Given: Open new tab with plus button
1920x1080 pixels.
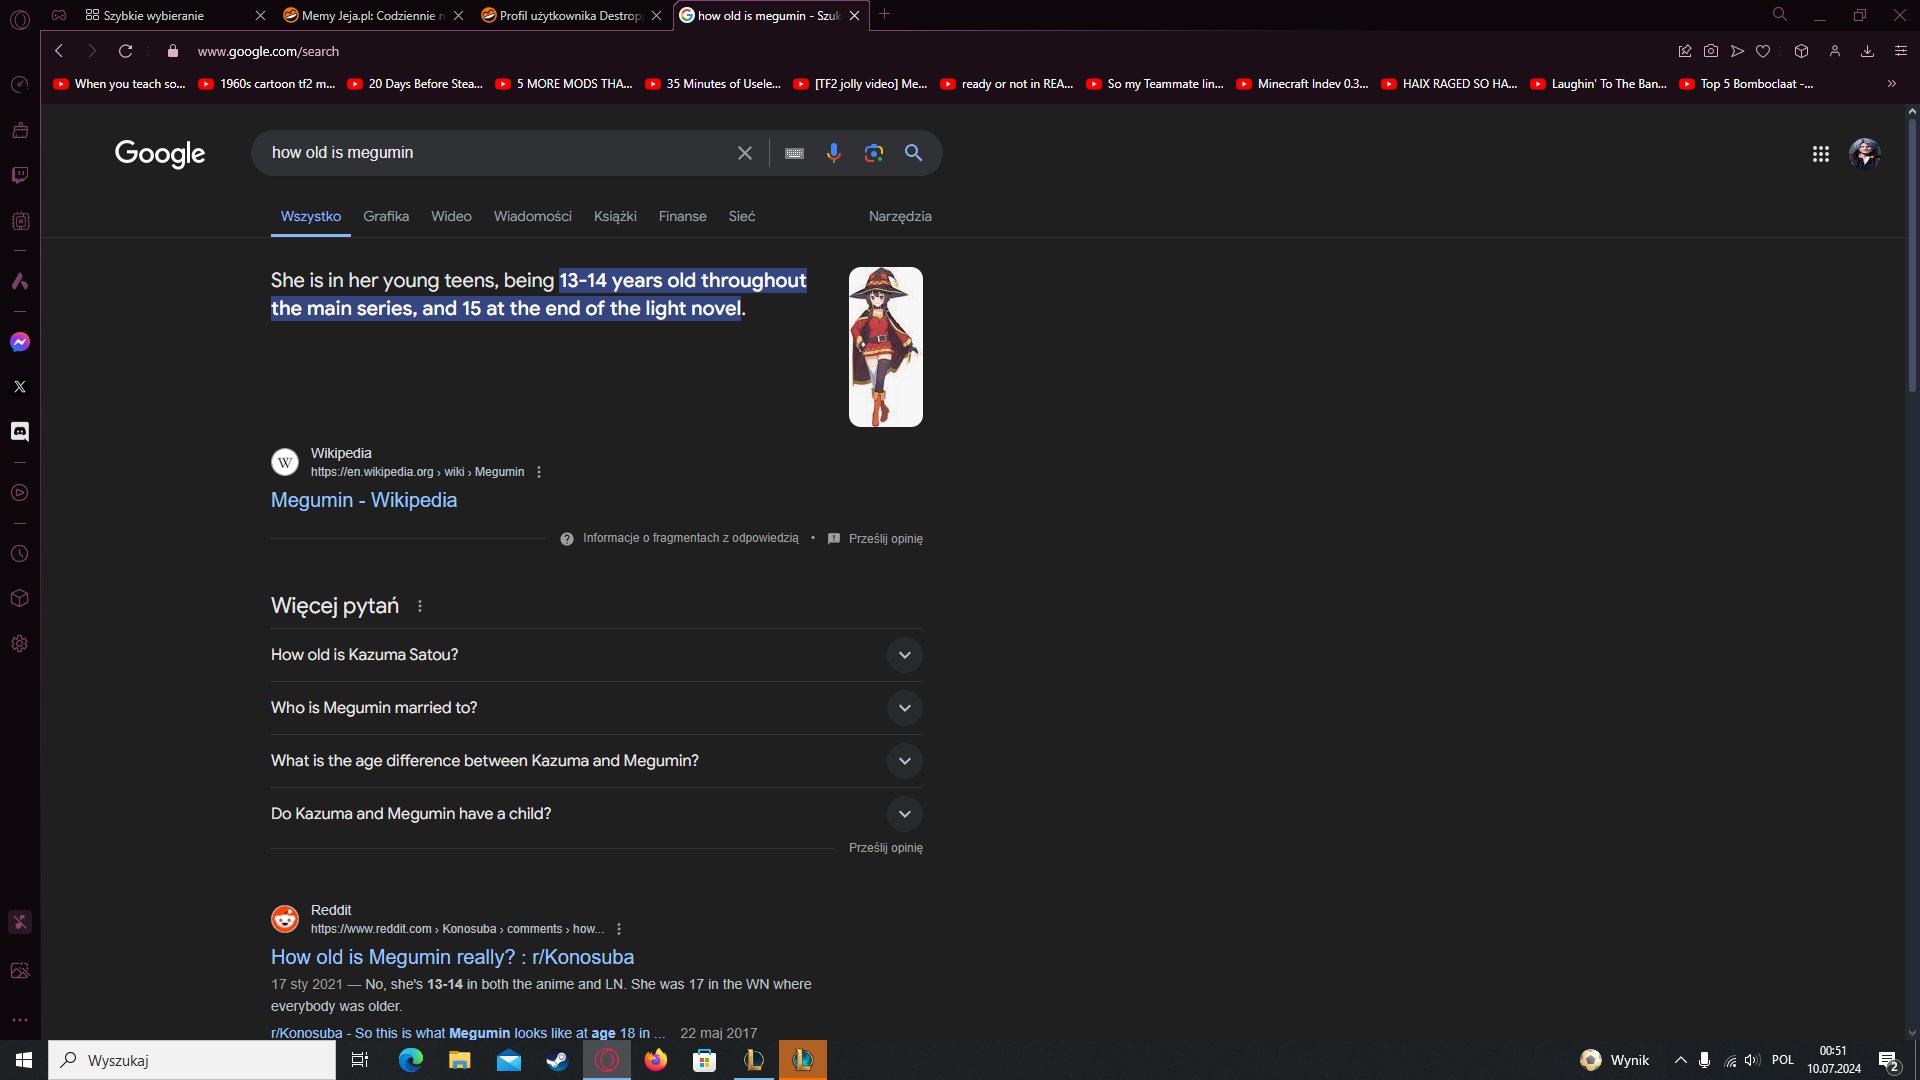Looking at the screenshot, I should pos(884,15).
